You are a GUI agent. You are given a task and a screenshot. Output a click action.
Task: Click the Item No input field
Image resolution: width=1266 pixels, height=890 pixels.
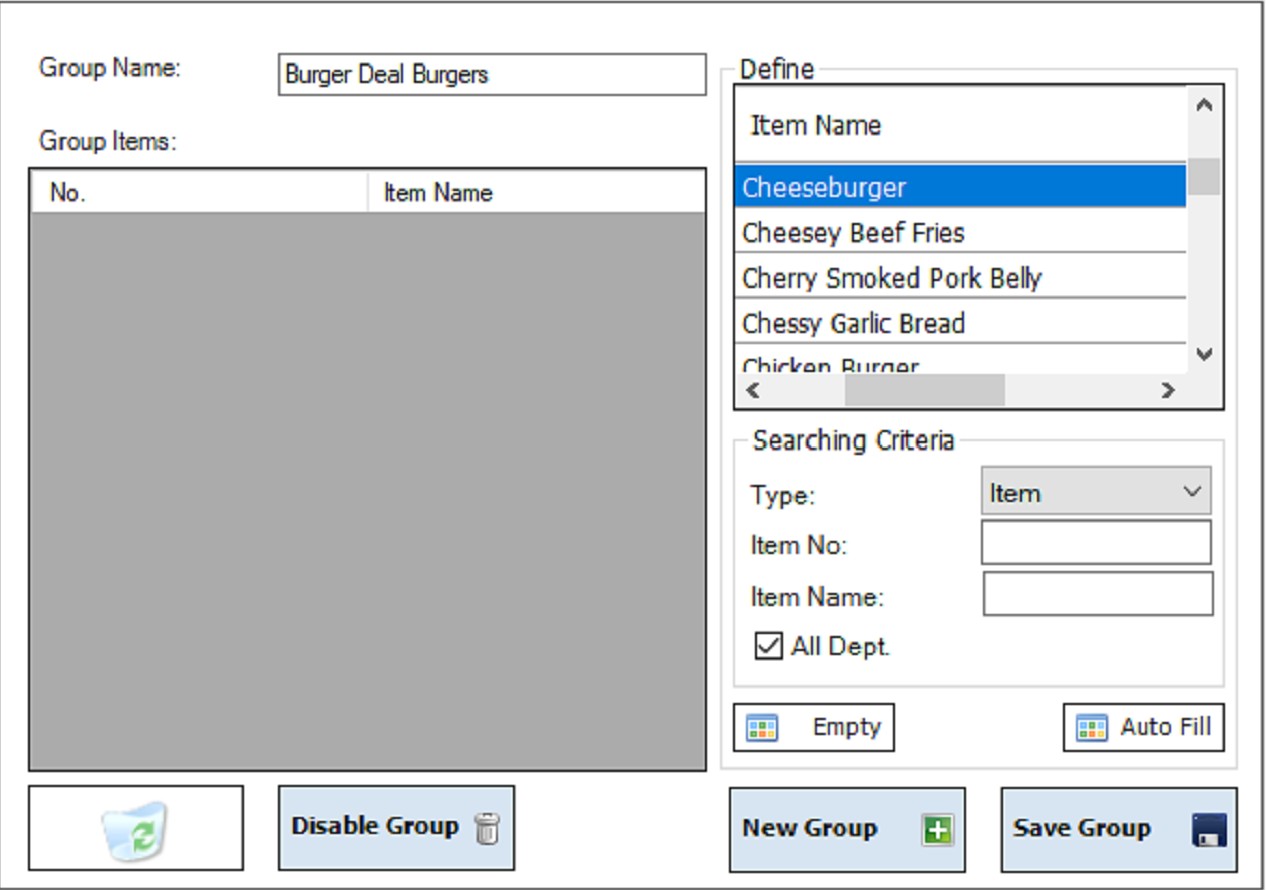click(x=1095, y=543)
